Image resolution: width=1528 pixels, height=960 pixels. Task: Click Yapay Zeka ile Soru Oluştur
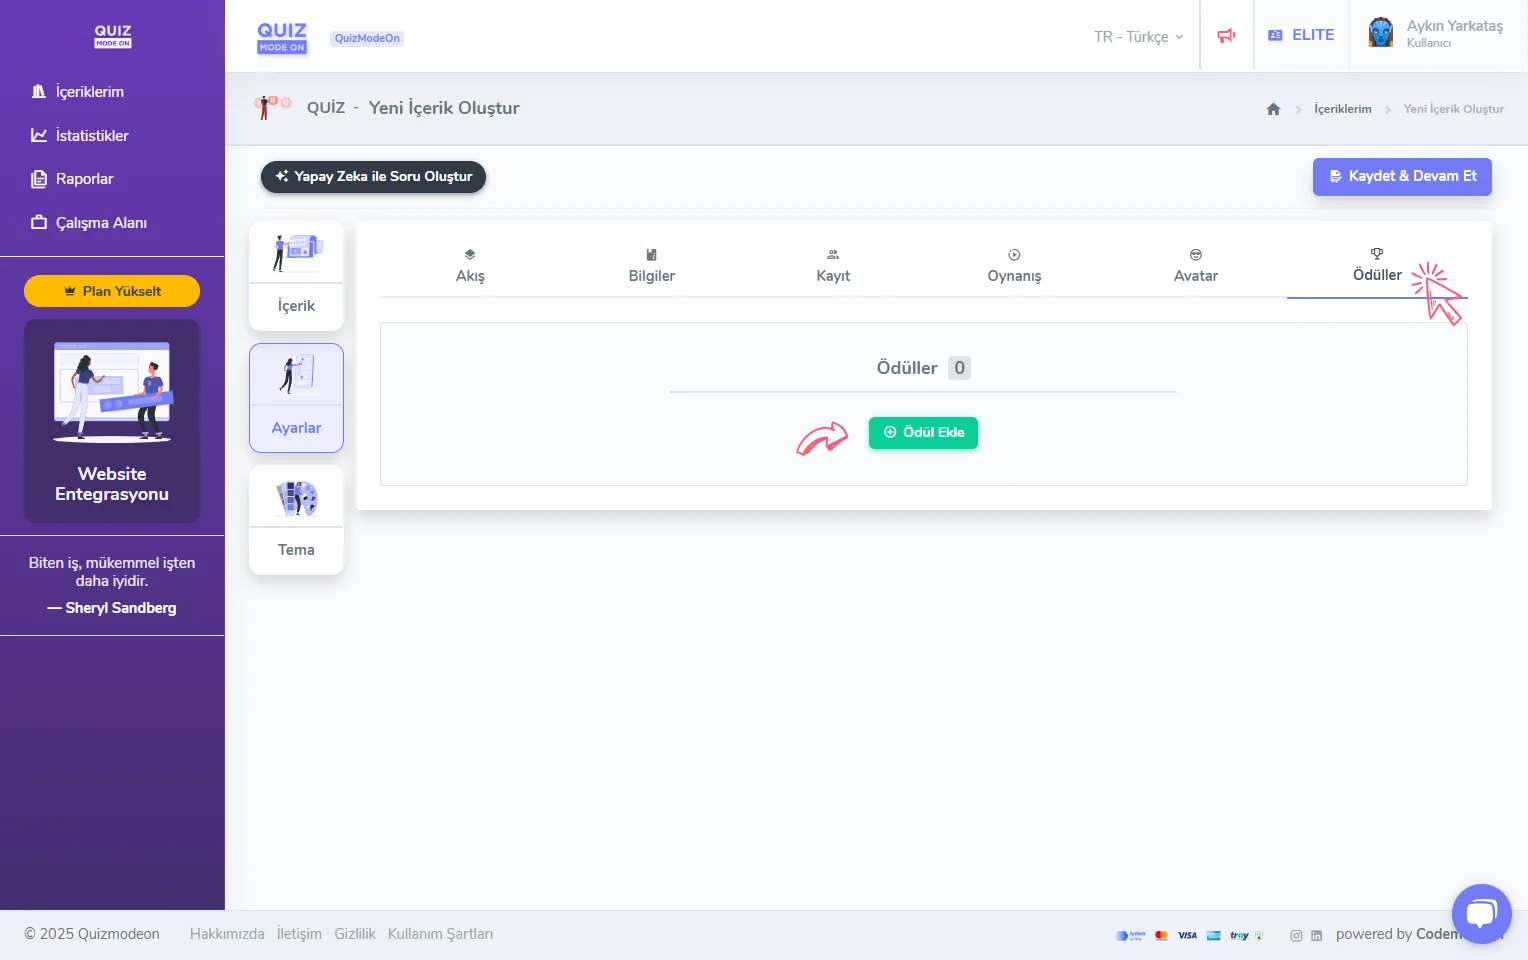[x=373, y=176]
